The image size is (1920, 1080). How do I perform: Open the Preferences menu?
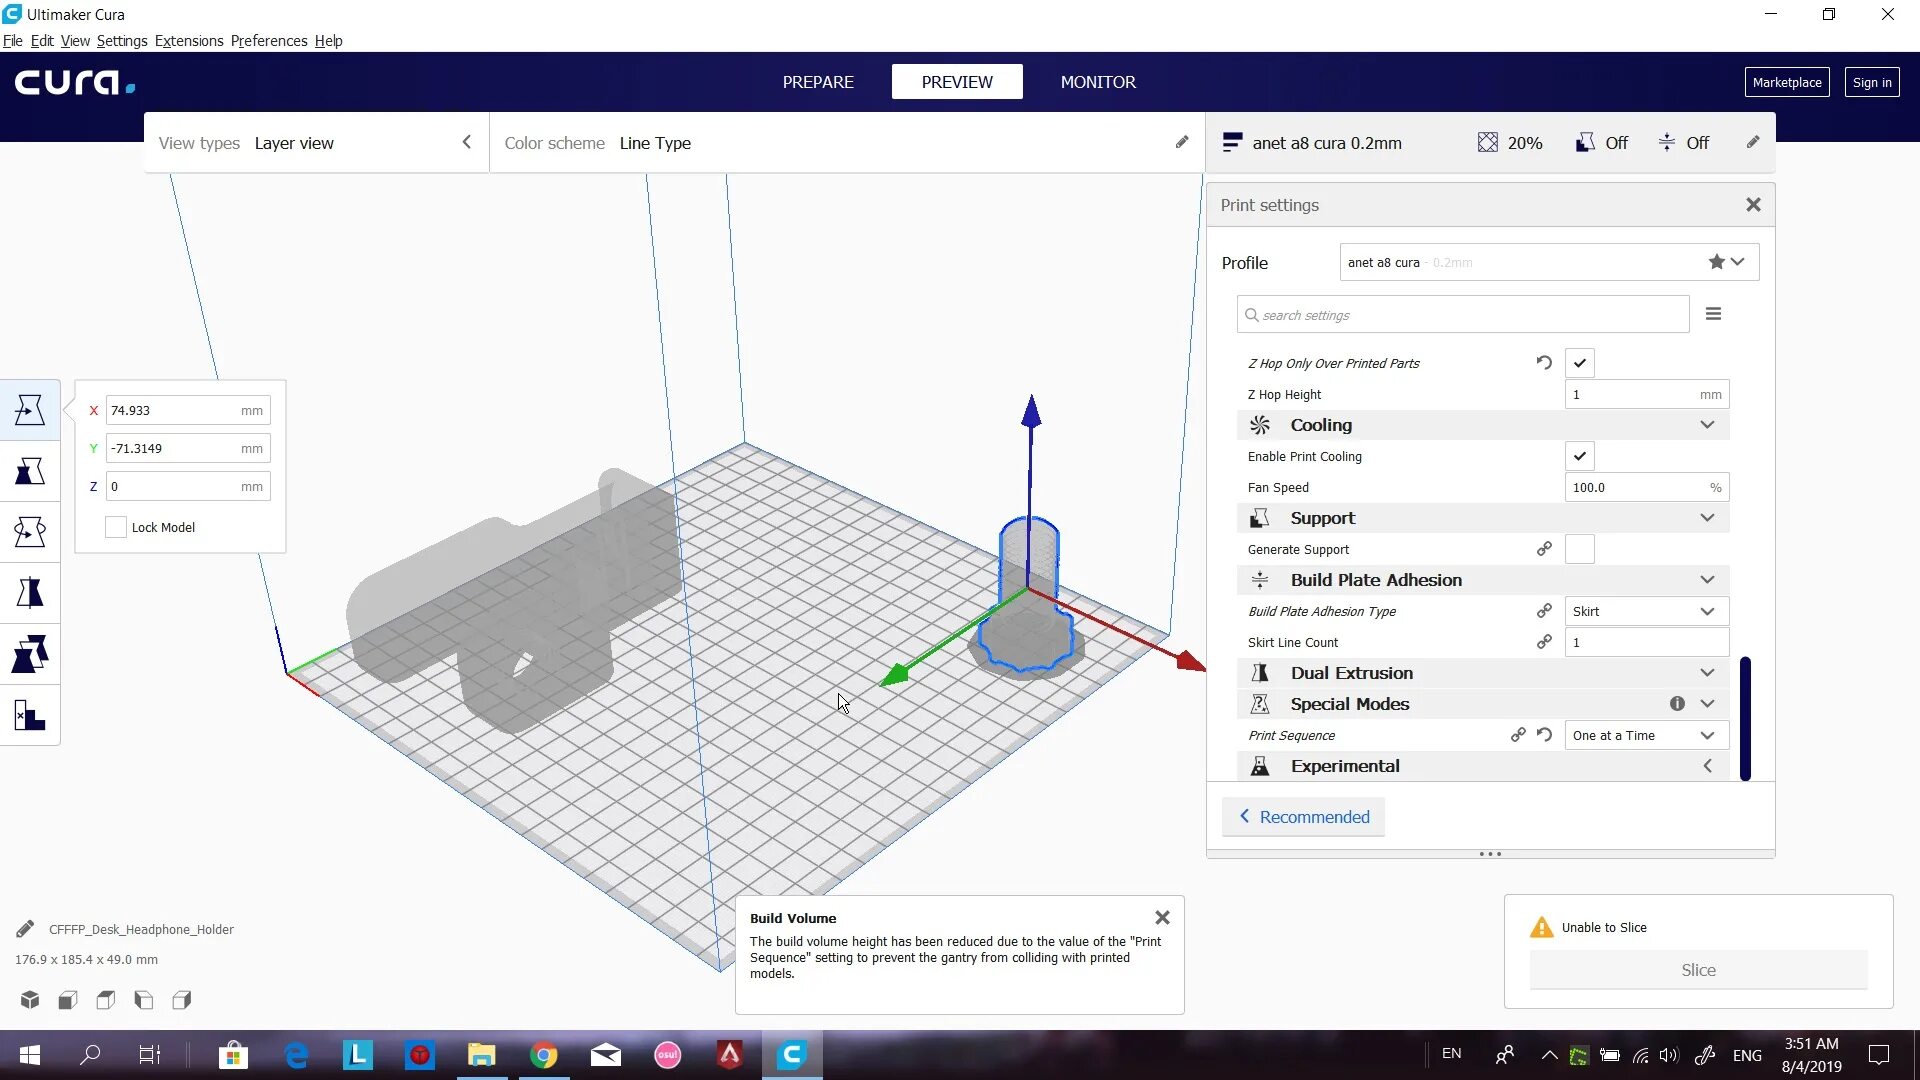269,41
